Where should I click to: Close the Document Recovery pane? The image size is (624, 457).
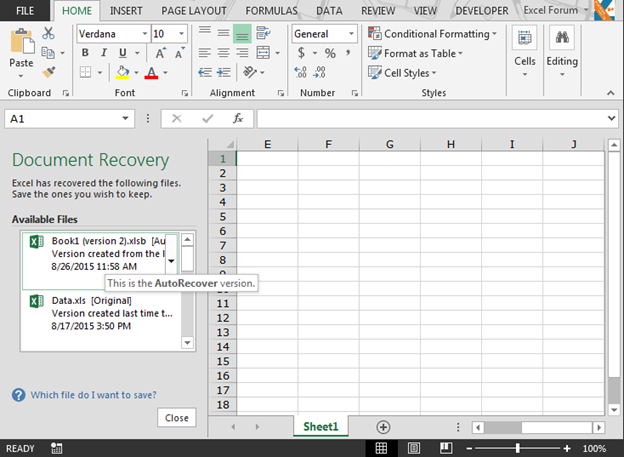coord(177,418)
